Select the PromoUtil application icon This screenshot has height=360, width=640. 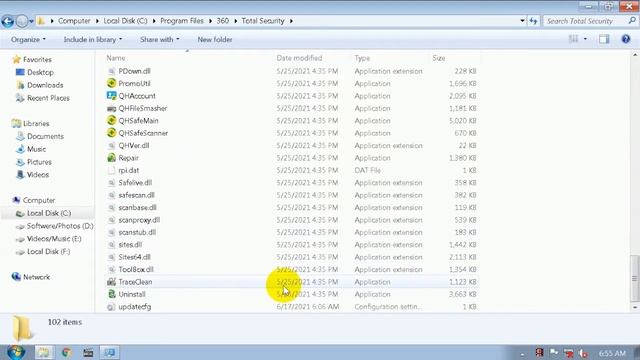point(111,83)
